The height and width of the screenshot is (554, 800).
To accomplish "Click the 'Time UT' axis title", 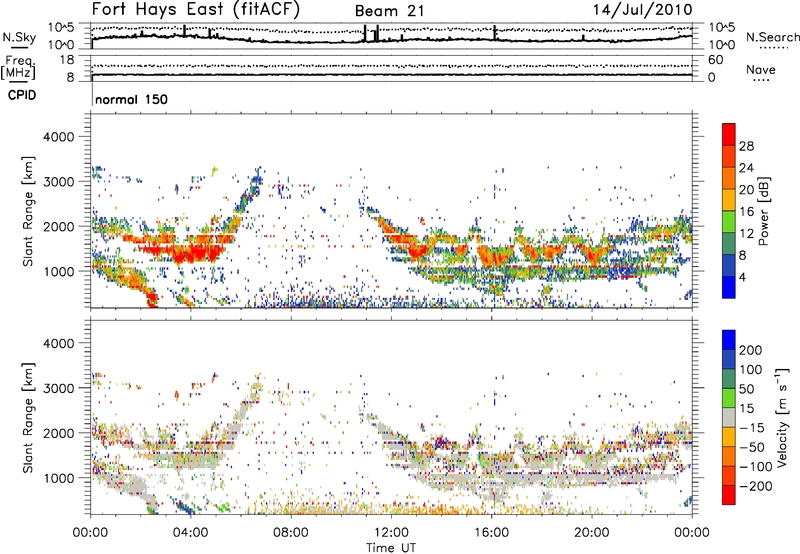I will pos(391,547).
